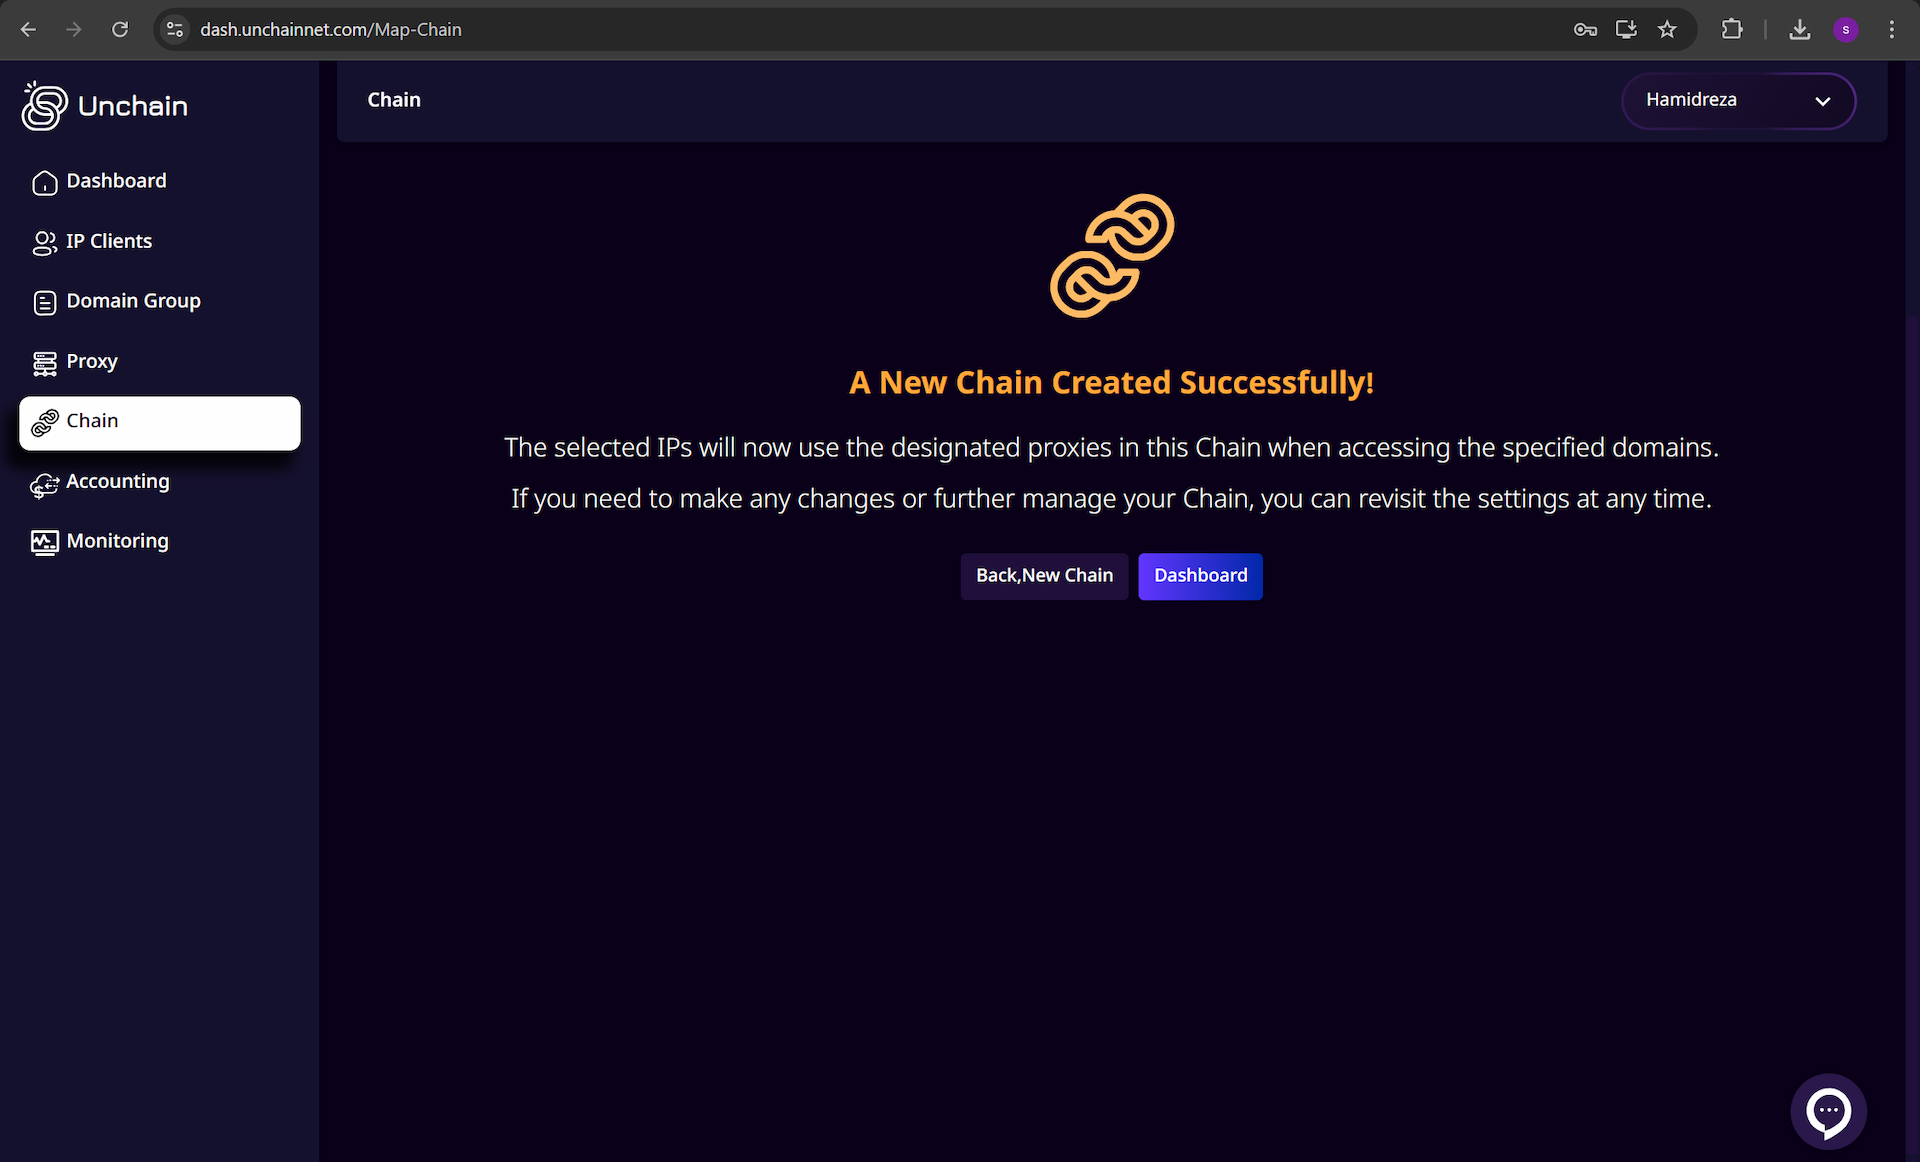
Task: Open the chat support bubble
Action: click(x=1828, y=1111)
